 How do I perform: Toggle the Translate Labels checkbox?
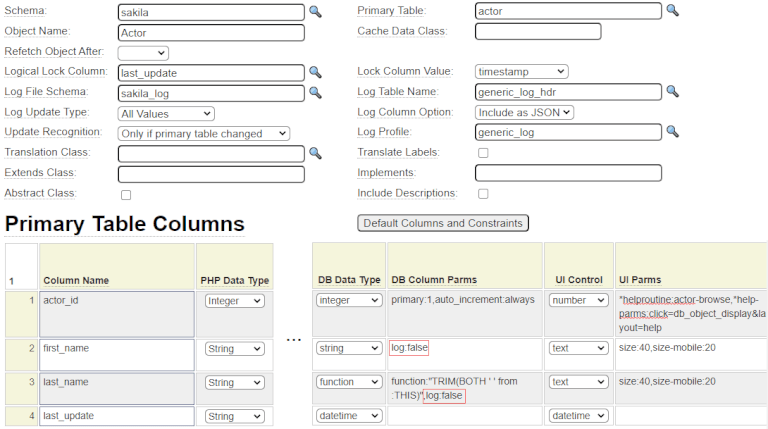tap(483, 153)
